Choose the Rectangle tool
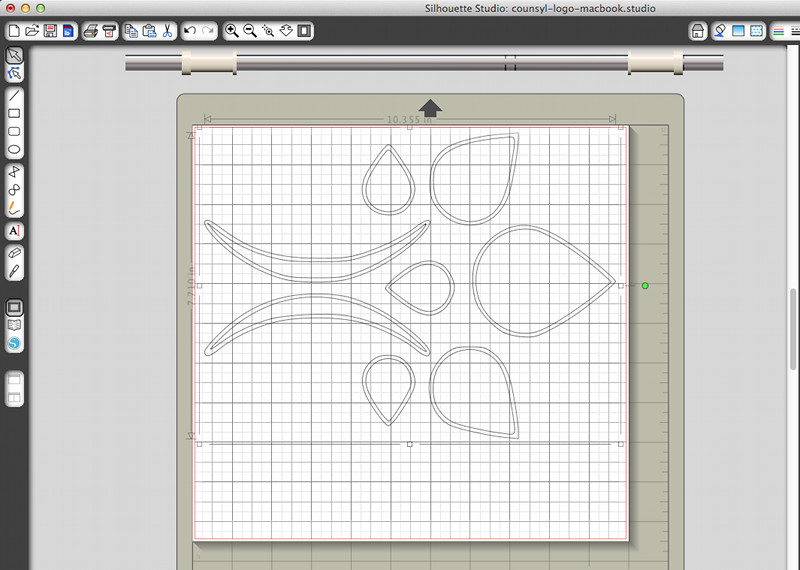The height and width of the screenshot is (570, 800). click(x=14, y=113)
